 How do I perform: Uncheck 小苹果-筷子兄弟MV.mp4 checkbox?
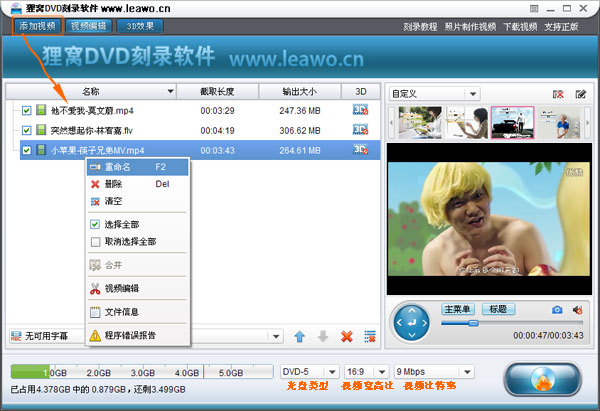point(26,150)
